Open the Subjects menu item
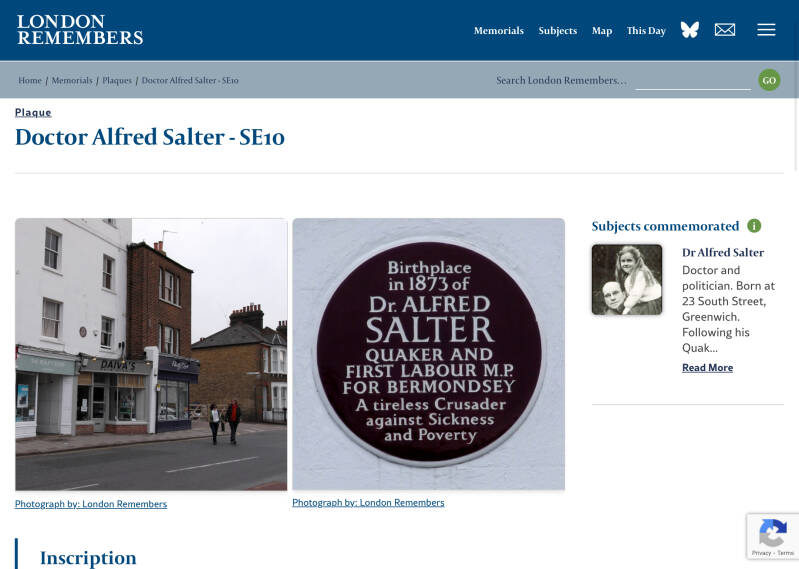 point(557,31)
